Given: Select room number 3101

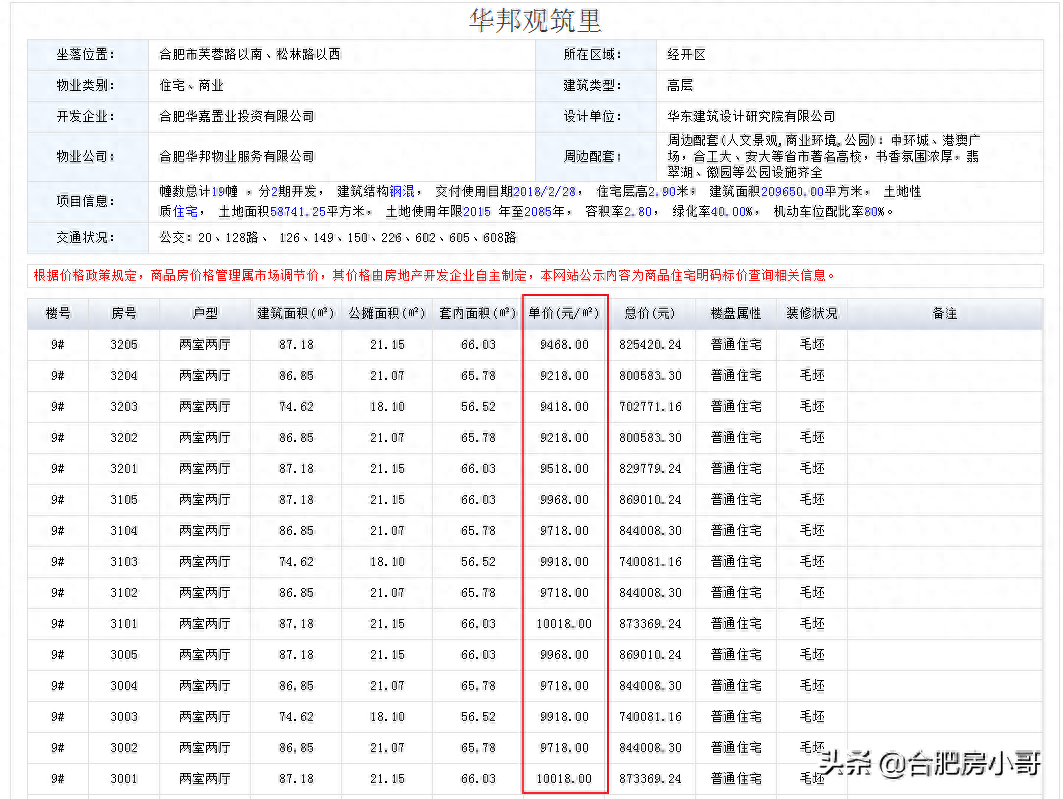Looking at the screenshot, I should 123,623.
